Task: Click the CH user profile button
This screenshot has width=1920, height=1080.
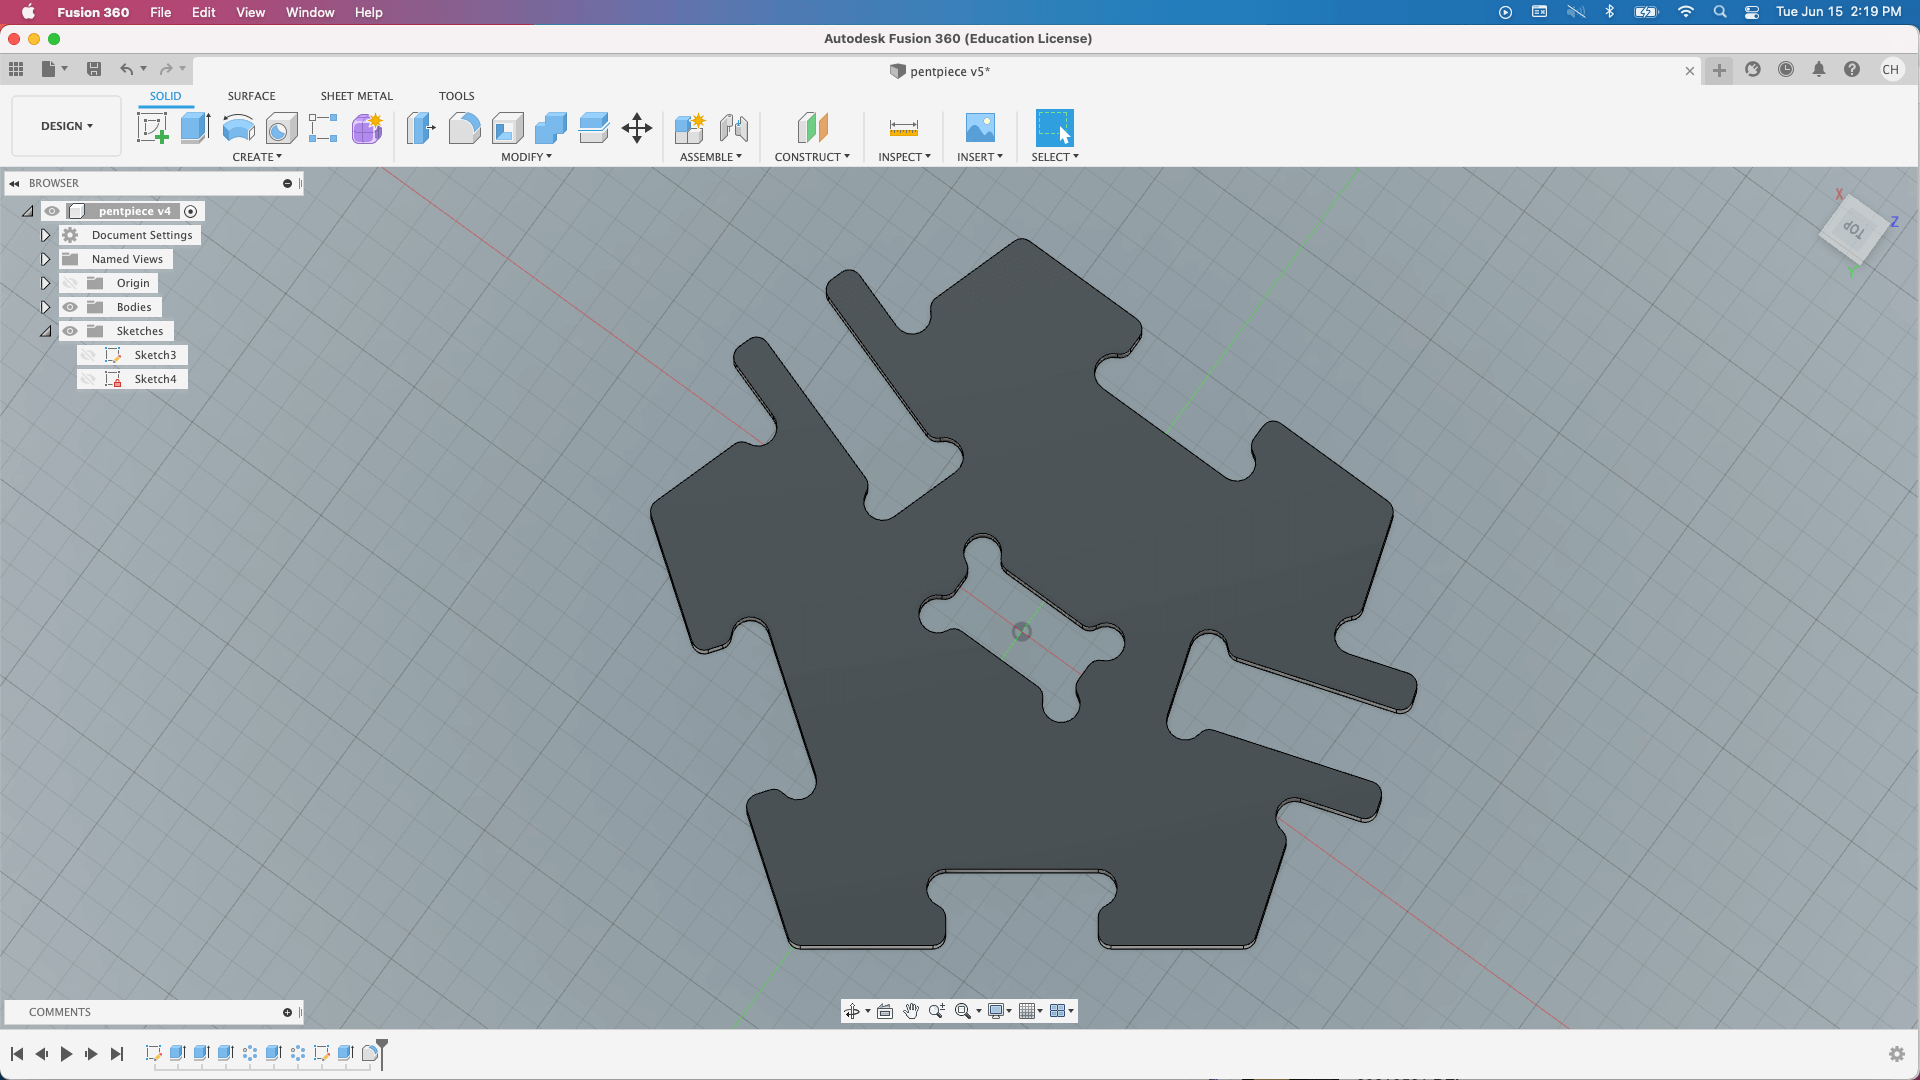Action: tap(1890, 69)
